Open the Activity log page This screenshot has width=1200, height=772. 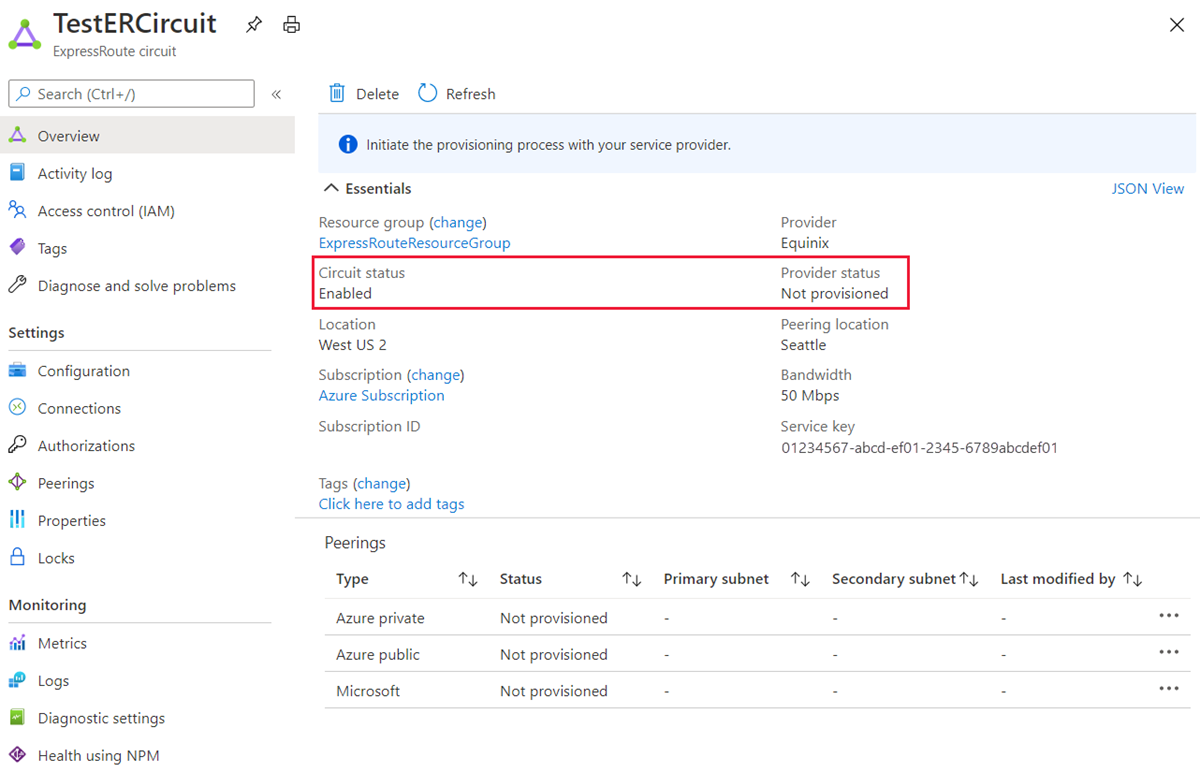[75, 173]
